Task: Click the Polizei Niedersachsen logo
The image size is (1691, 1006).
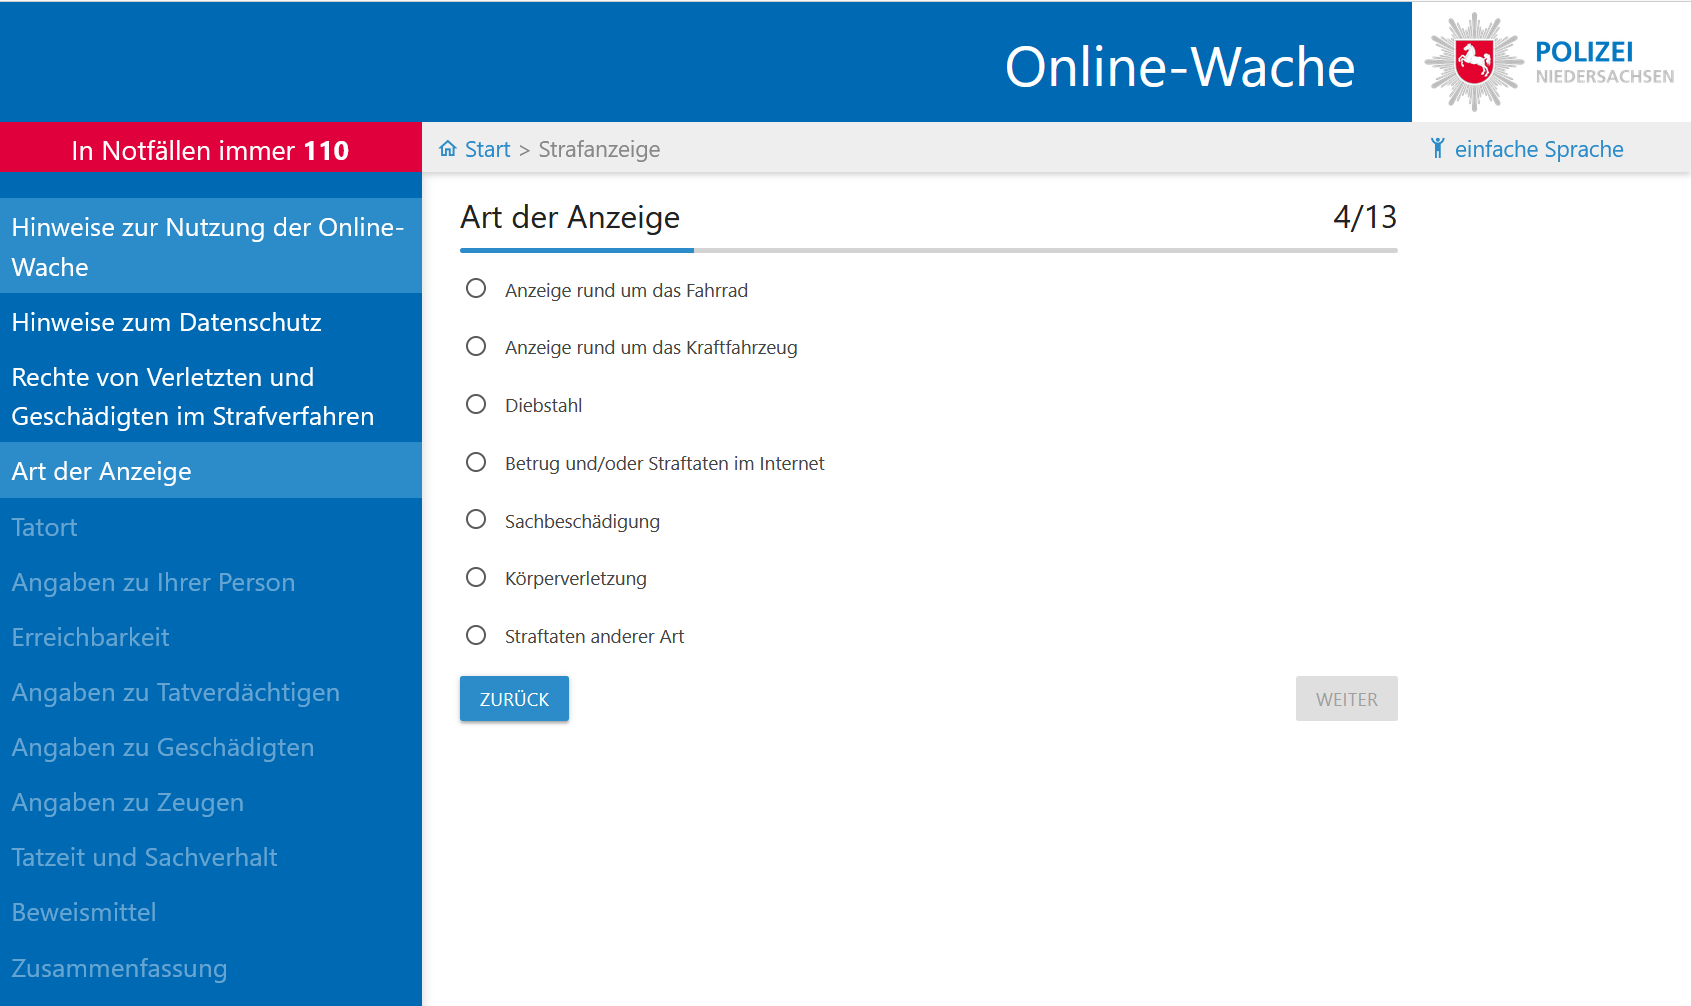Action: [x=1550, y=62]
